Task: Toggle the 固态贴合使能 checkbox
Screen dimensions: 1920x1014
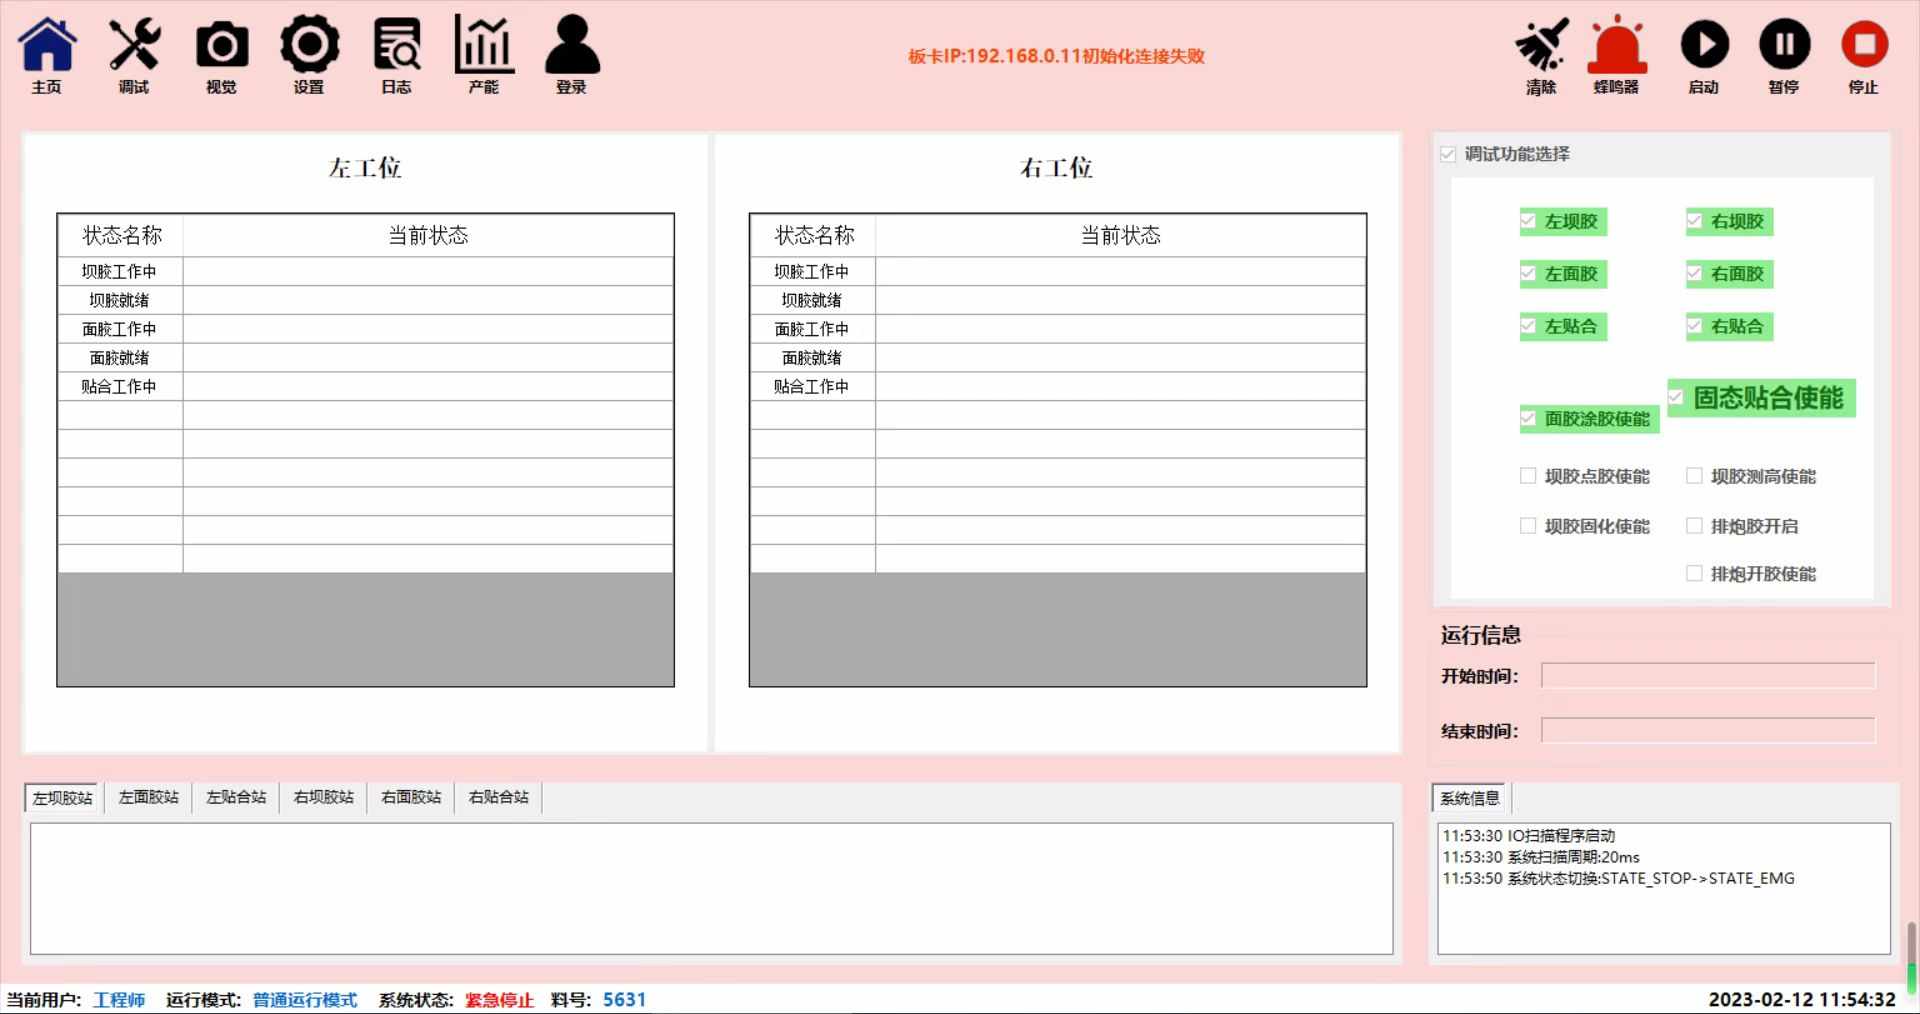Action: 1676,397
